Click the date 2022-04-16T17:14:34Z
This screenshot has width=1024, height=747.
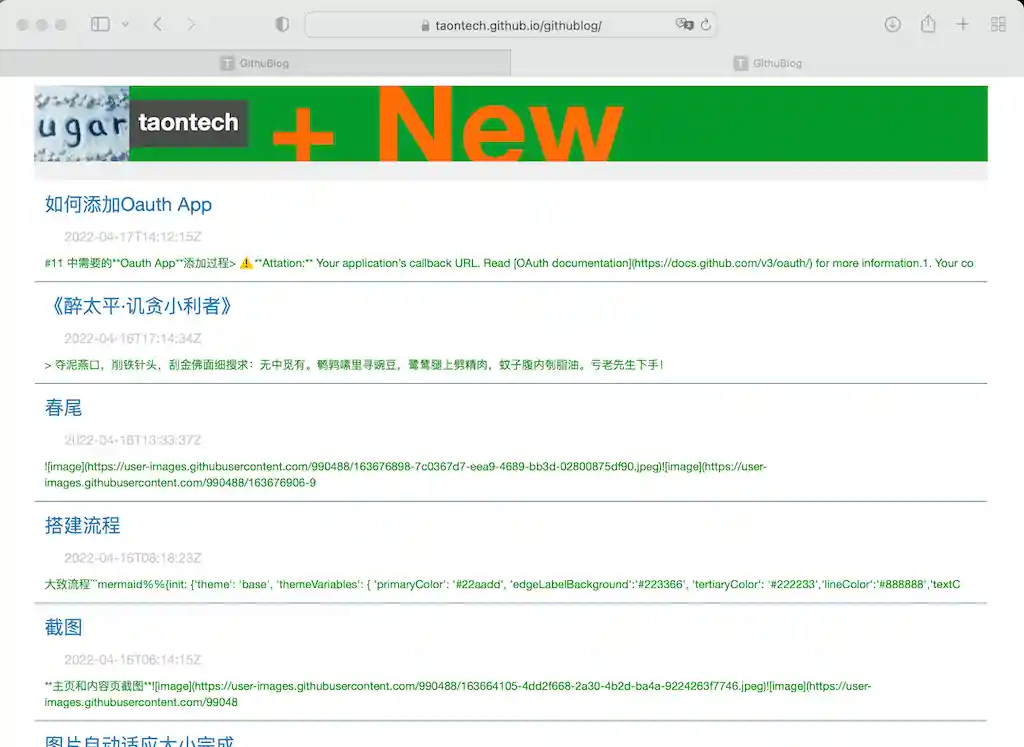[133, 338]
